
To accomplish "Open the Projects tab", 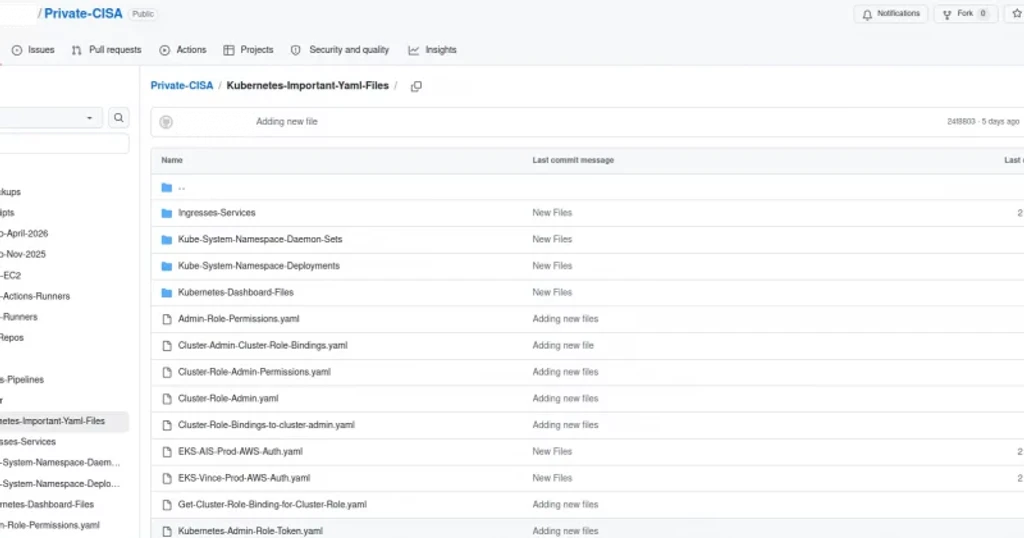I will pos(248,50).
